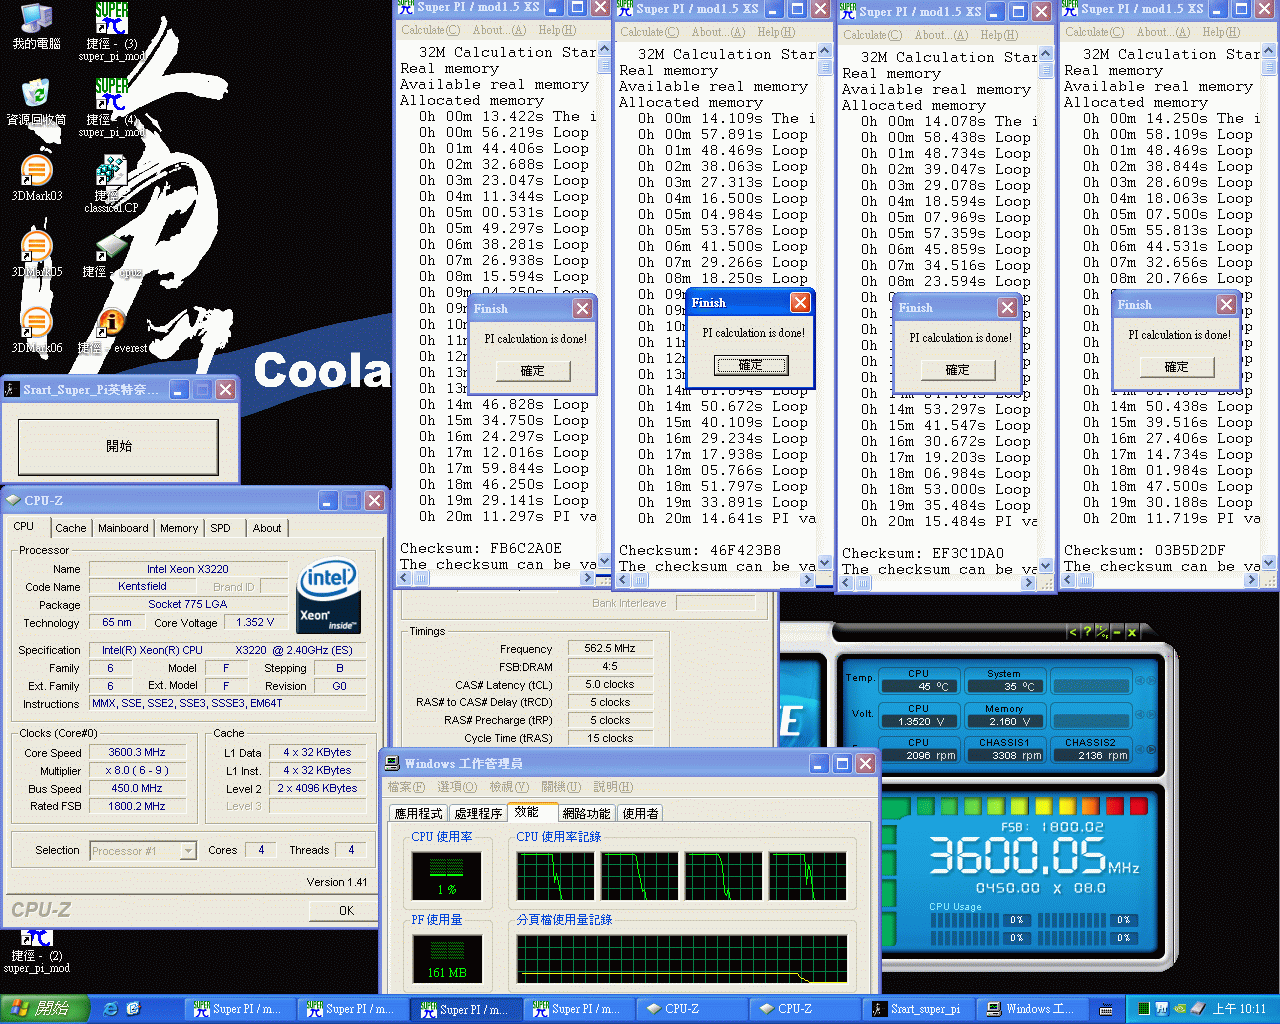Open 說明(H) menu in Task Manager
The height and width of the screenshot is (1024, 1280).
click(613, 787)
